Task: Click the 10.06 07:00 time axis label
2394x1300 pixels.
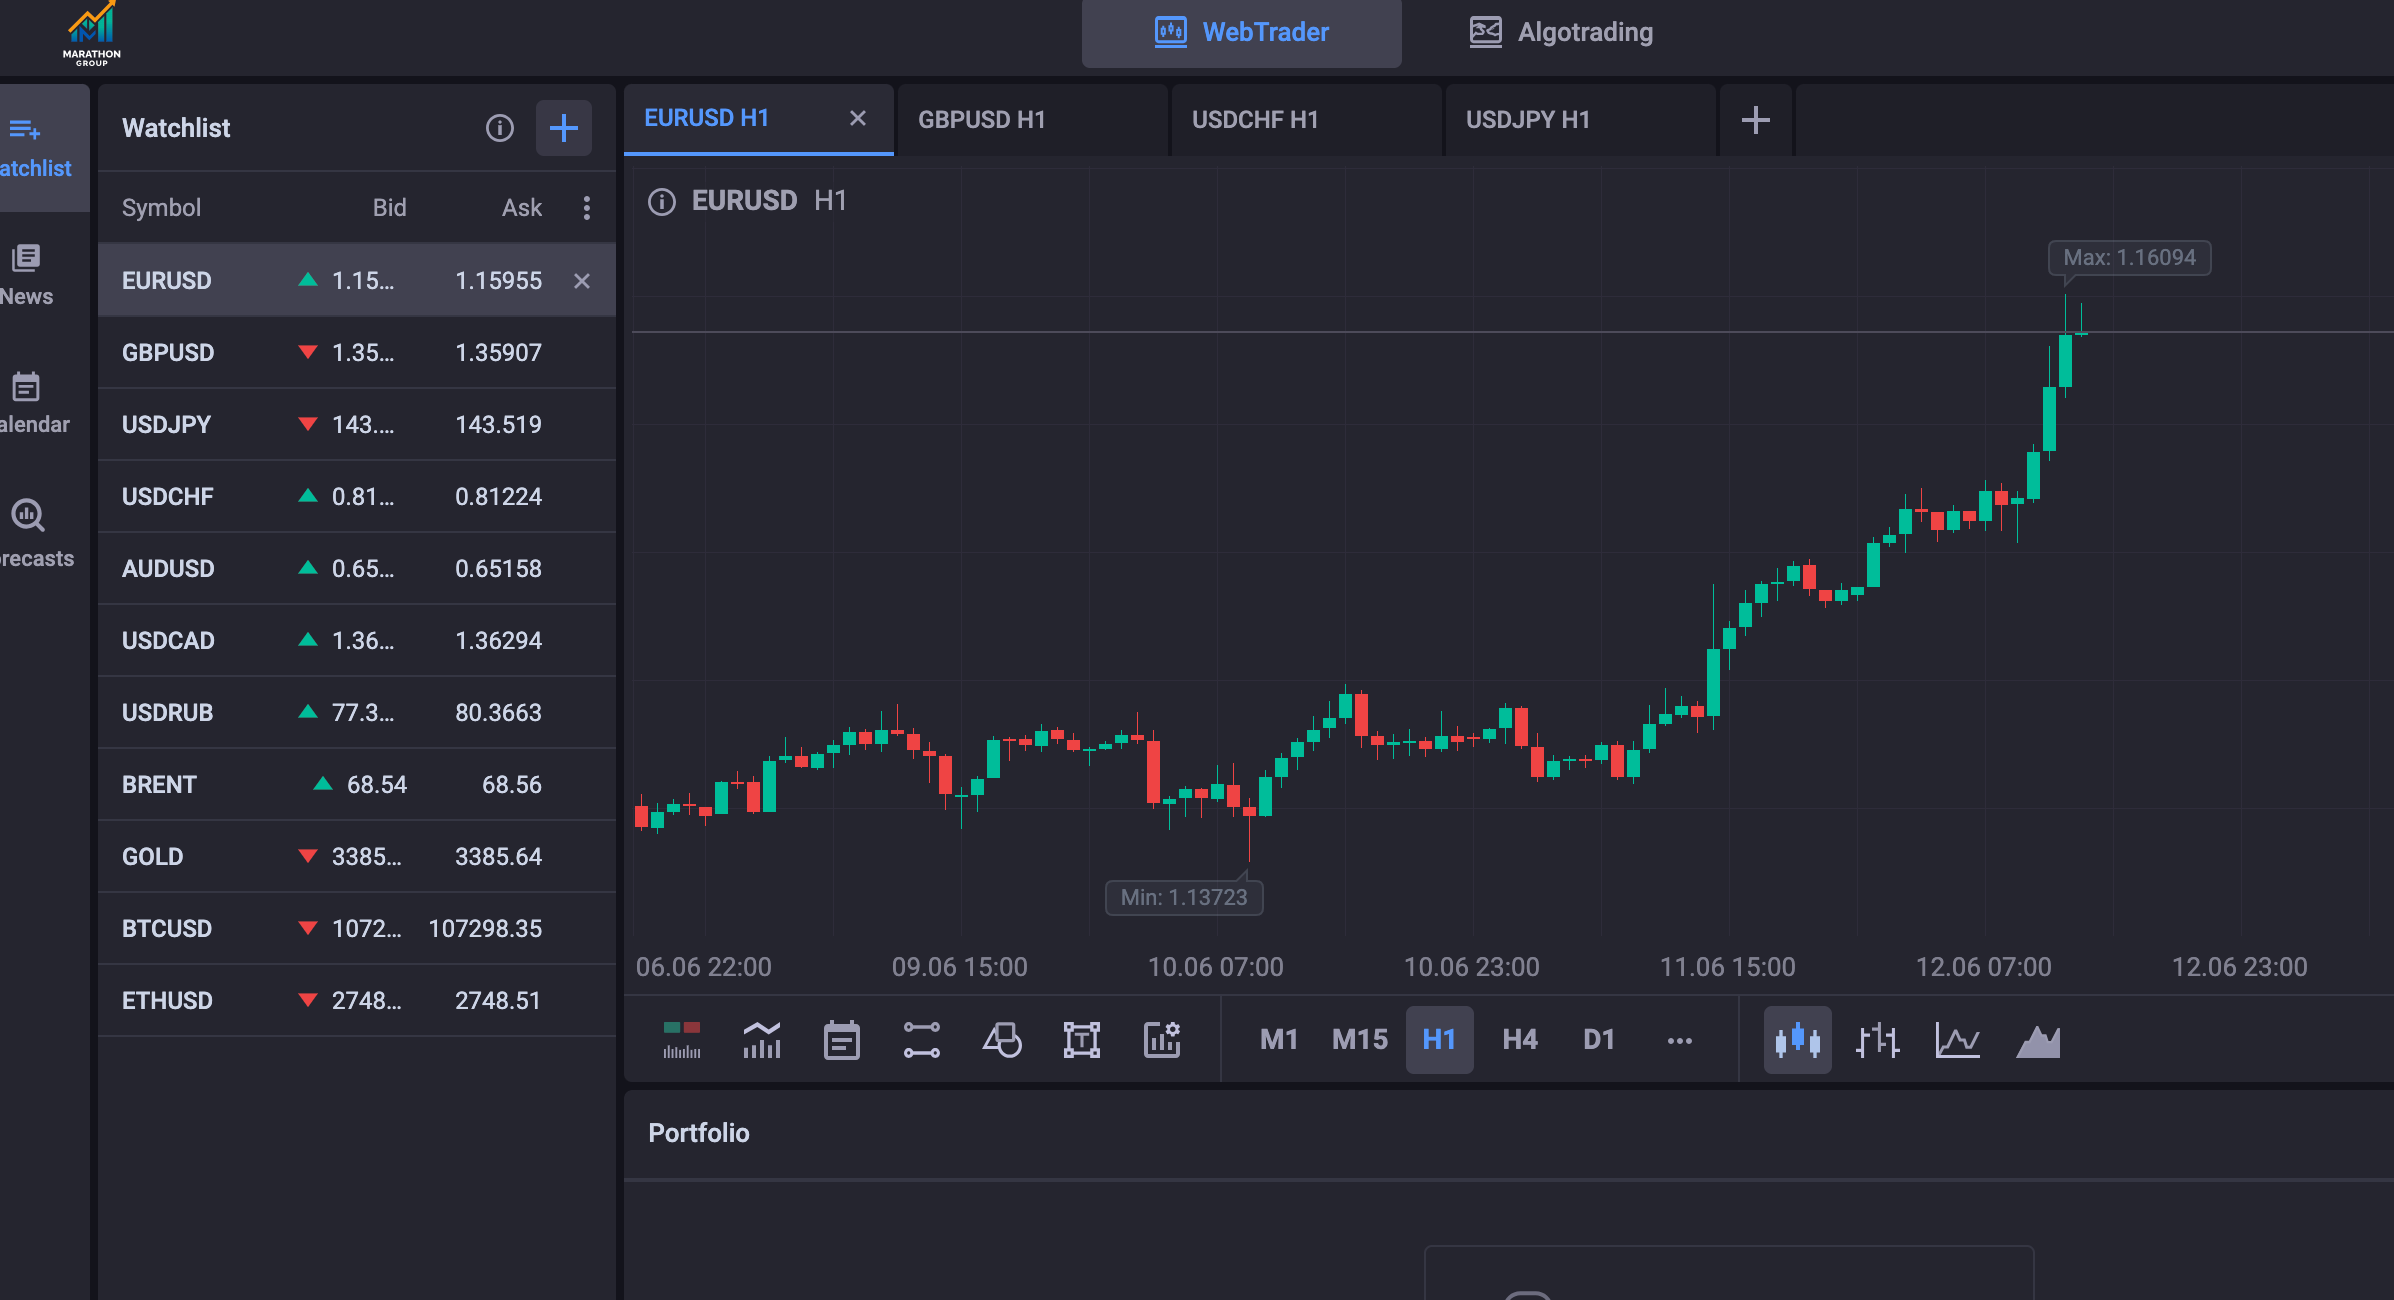Action: [1216, 967]
